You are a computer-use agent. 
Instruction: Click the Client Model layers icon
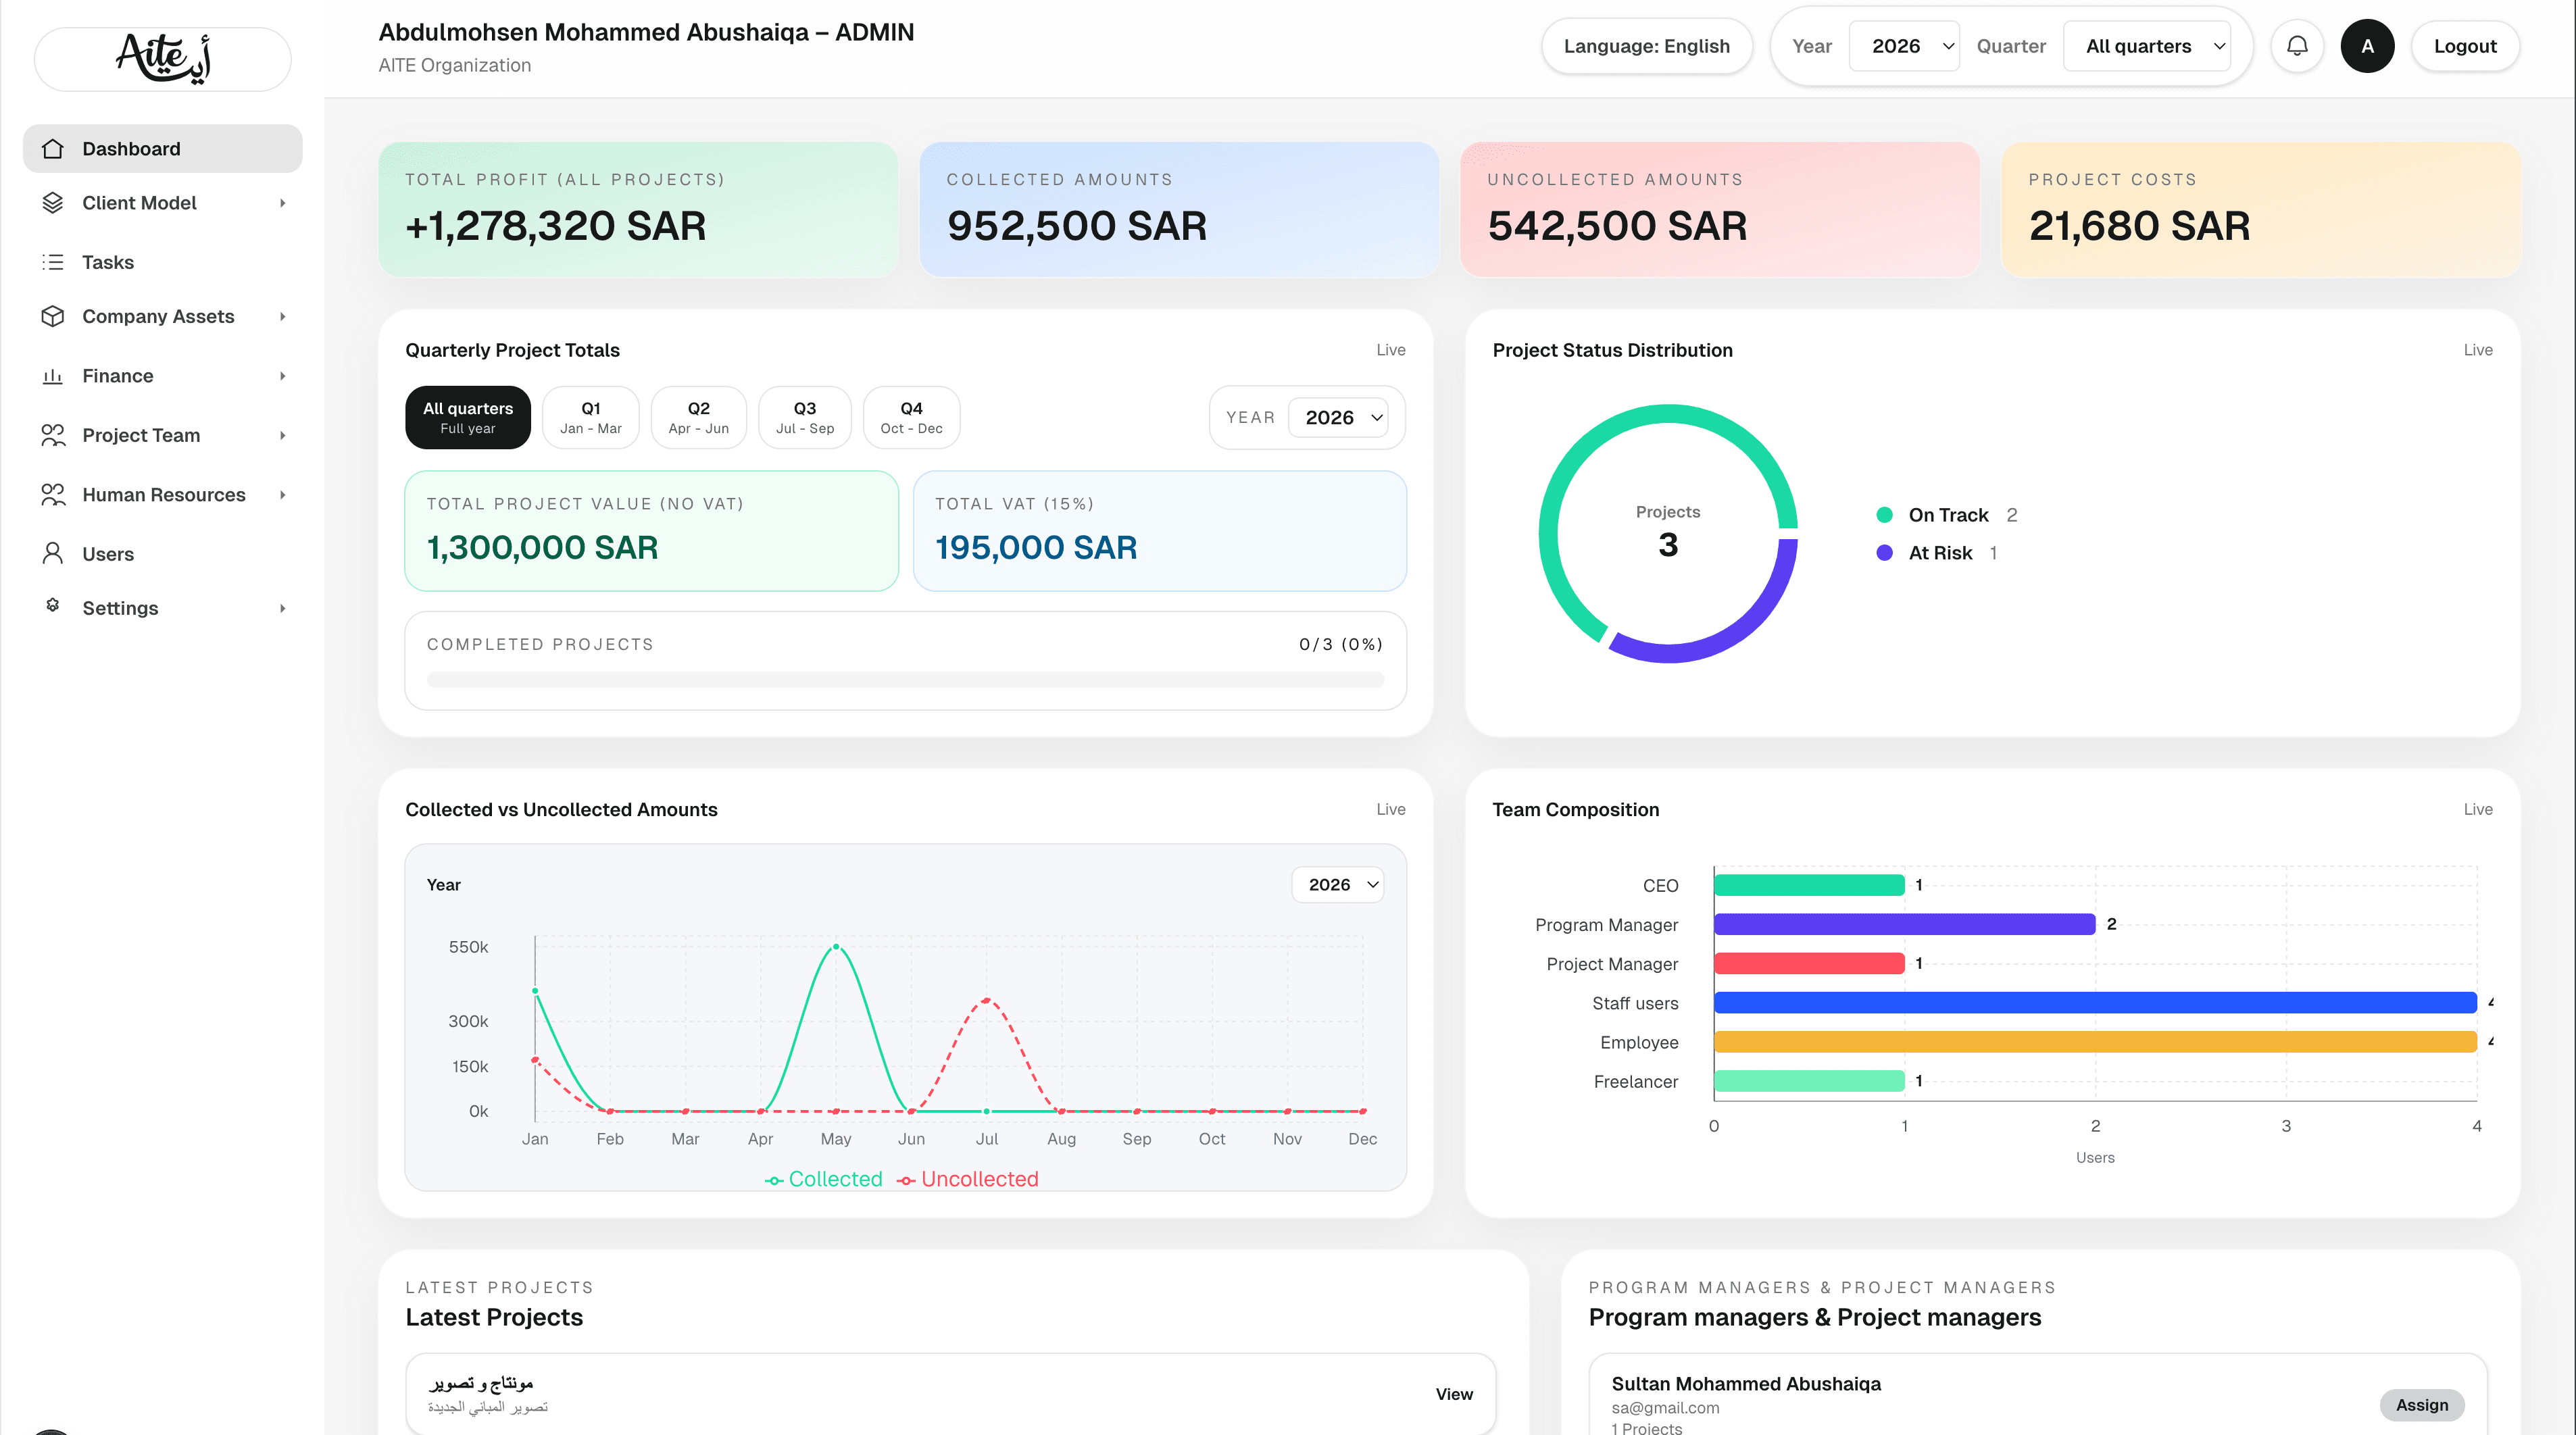(53, 203)
